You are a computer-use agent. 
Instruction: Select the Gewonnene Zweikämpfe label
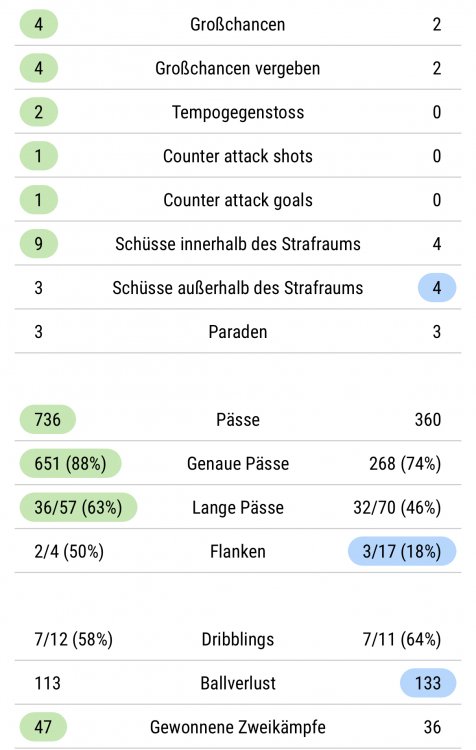pyautogui.click(x=238, y=727)
